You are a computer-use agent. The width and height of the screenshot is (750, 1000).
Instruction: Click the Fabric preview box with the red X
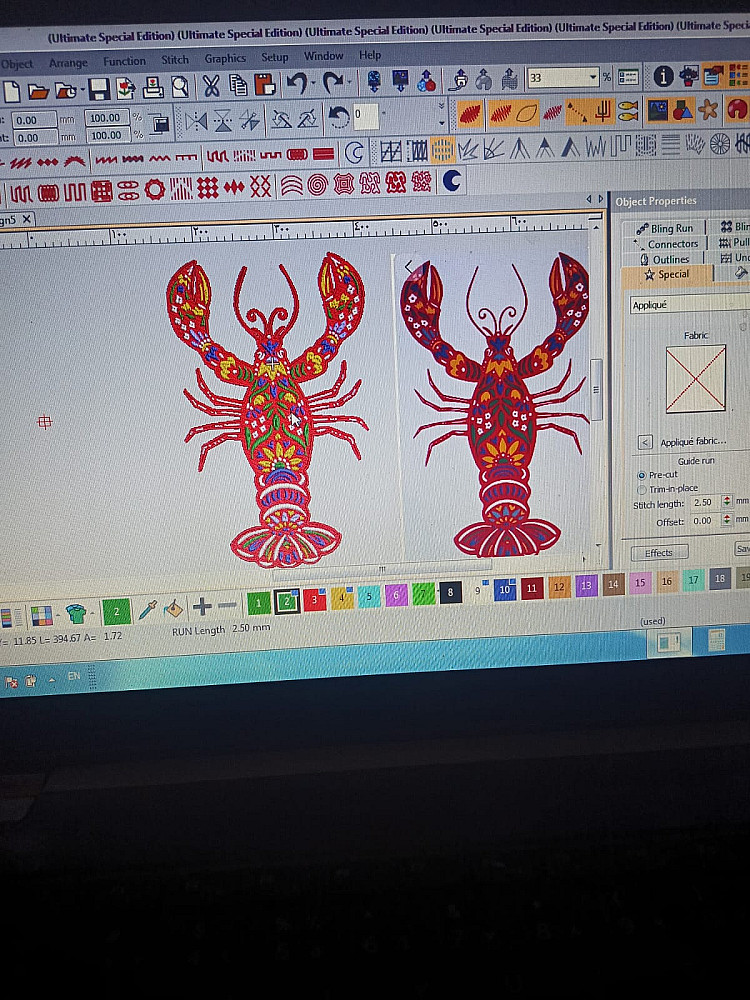click(x=695, y=379)
